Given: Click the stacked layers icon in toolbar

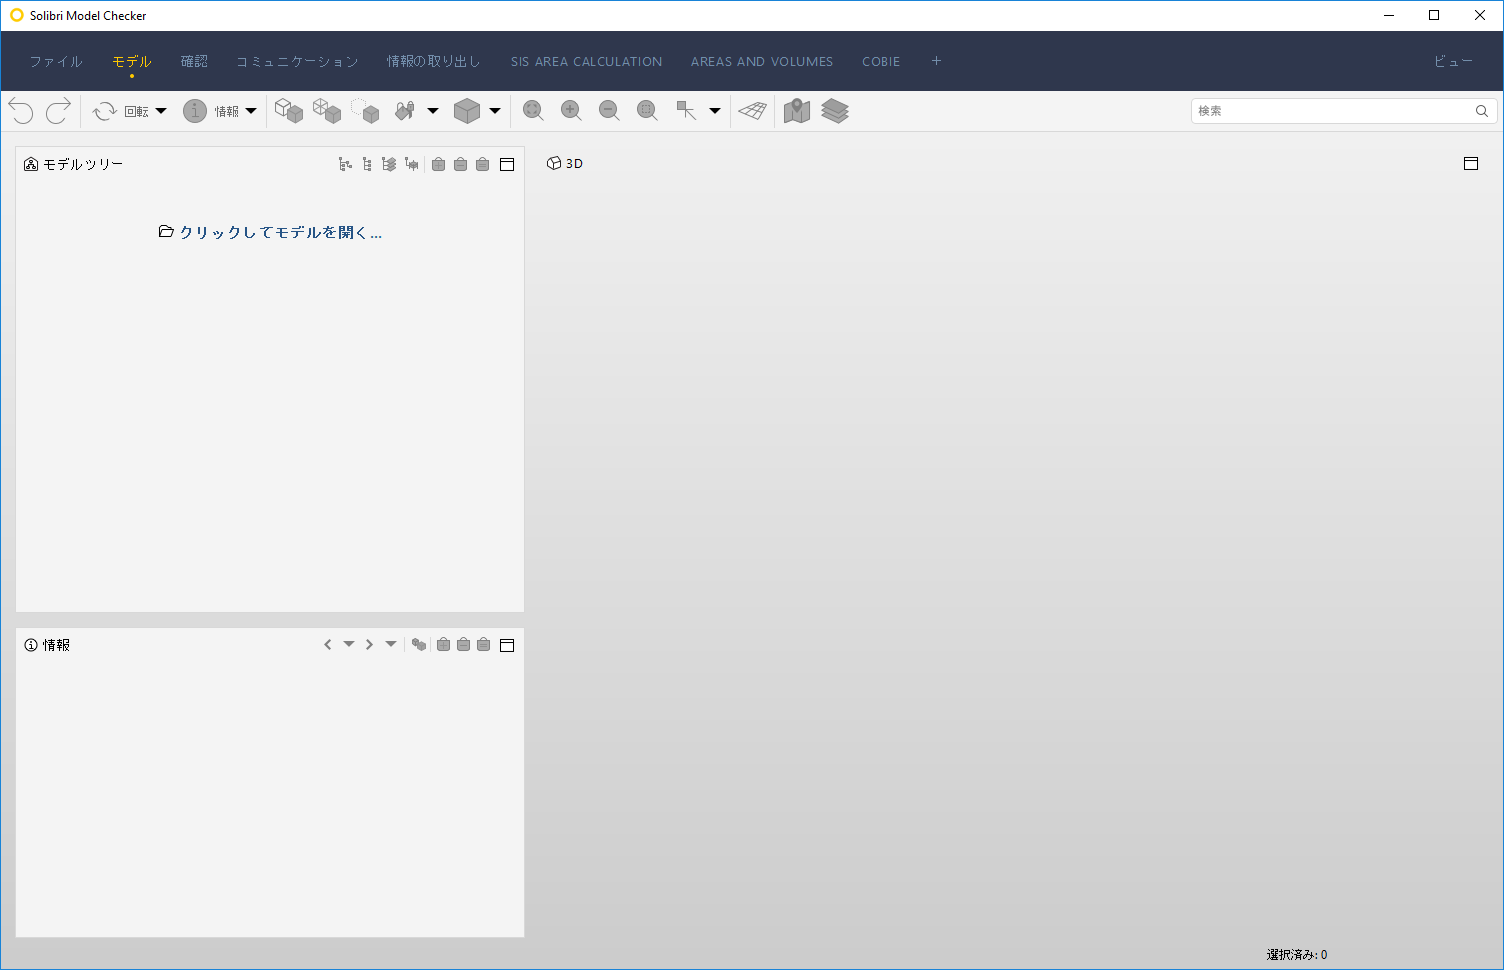Looking at the screenshot, I should 835,111.
